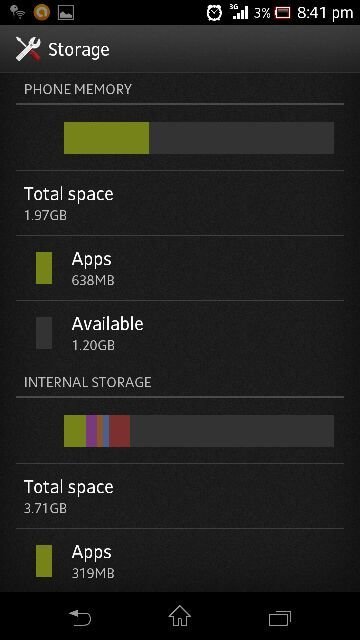Image resolution: width=360 pixels, height=640 pixels.
Task: Tap the Storage title text
Action: (79, 50)
